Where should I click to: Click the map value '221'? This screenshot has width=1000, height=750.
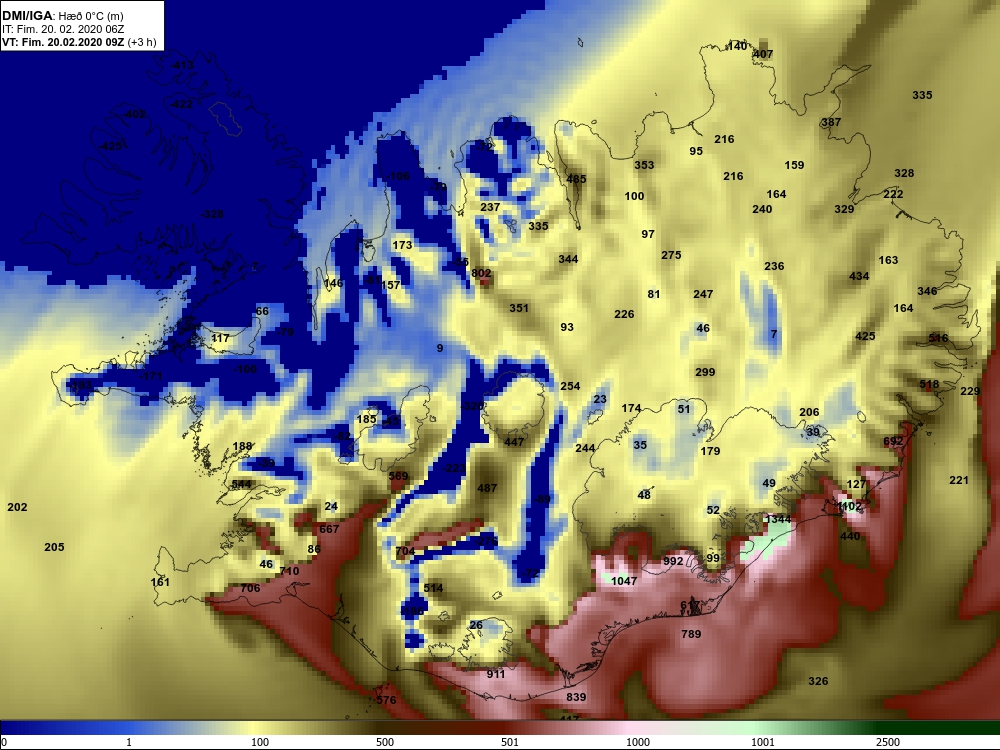[x=959, y=481]
